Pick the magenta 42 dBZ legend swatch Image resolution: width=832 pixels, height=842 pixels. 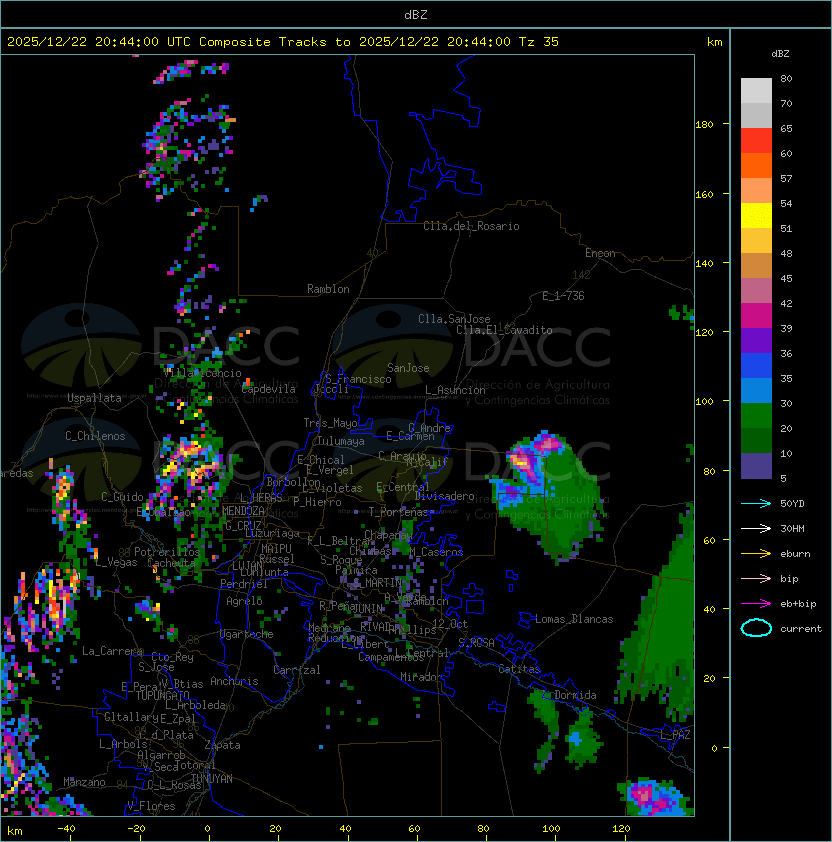coord(756,316)
